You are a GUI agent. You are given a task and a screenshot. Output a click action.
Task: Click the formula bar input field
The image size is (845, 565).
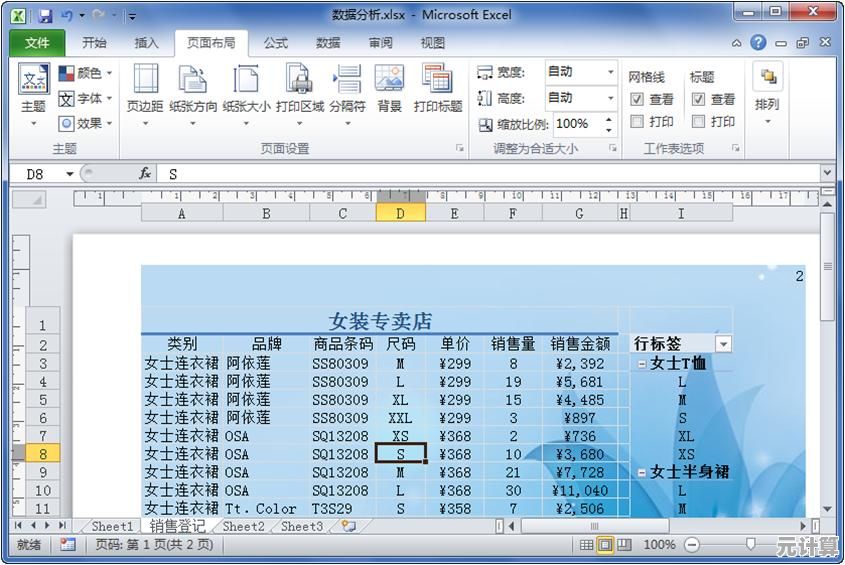click(490, 174)
